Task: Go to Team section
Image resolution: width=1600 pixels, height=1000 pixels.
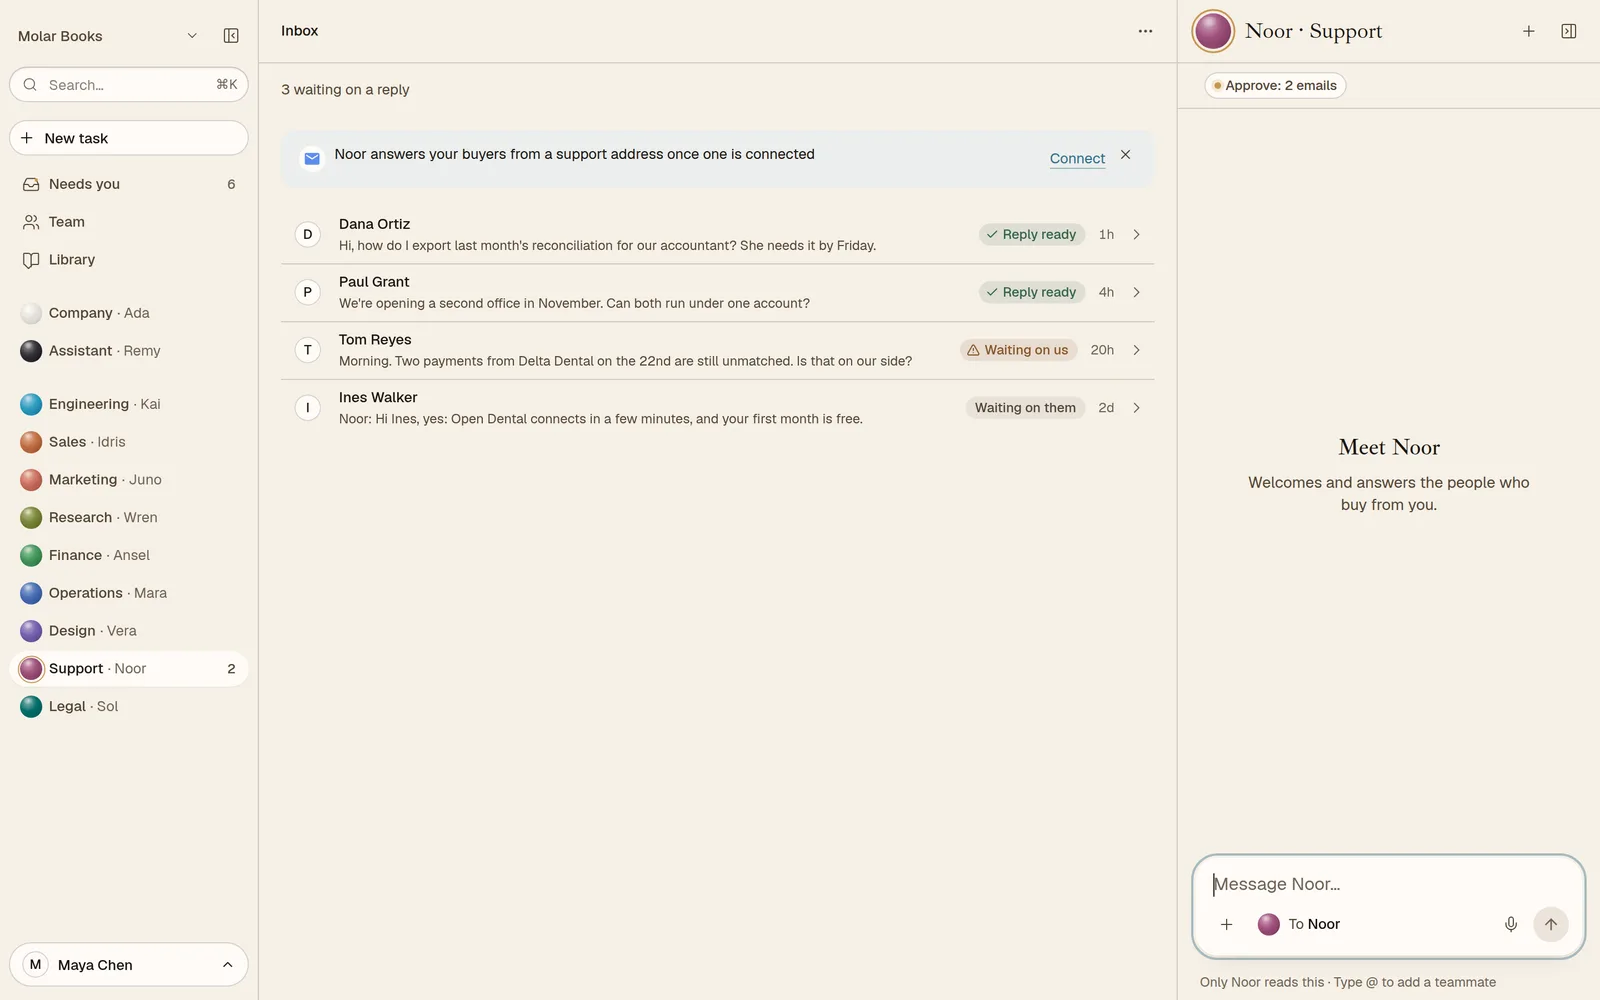Action: coord(129,222)
